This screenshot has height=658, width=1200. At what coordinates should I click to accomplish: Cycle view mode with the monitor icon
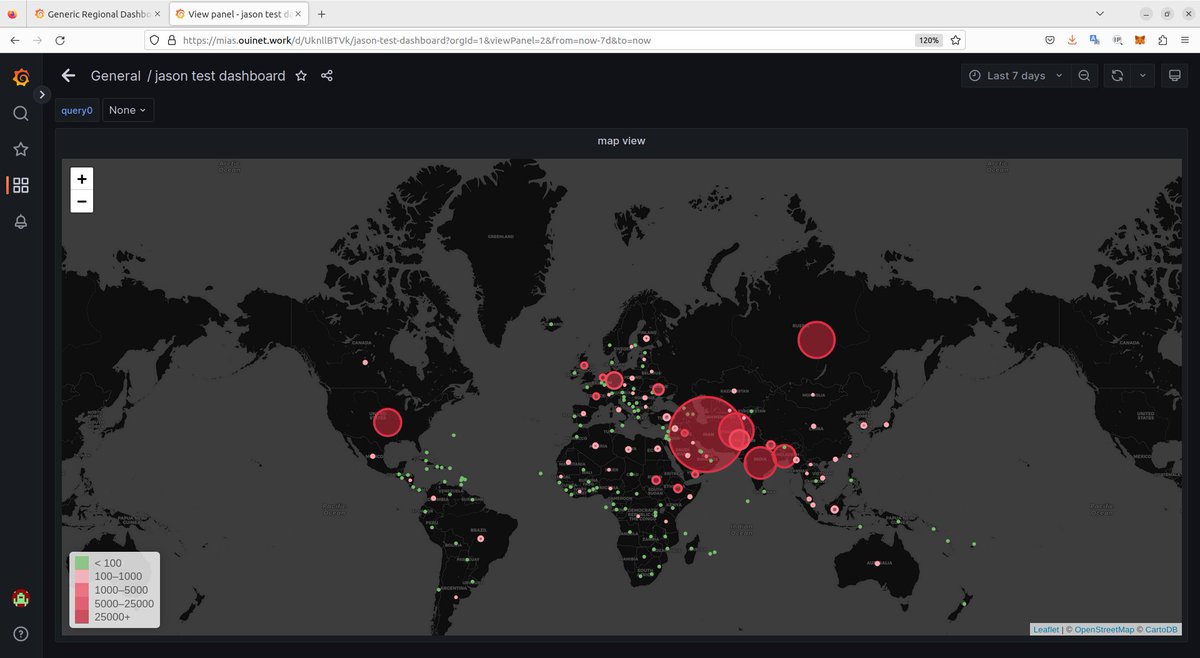pos(1175,76)
